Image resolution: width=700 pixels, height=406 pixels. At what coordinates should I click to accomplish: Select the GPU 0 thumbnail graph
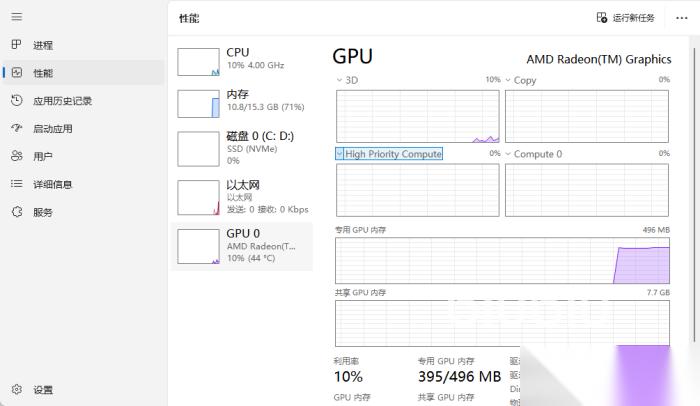pyautogui.click(x=198, y=246)
